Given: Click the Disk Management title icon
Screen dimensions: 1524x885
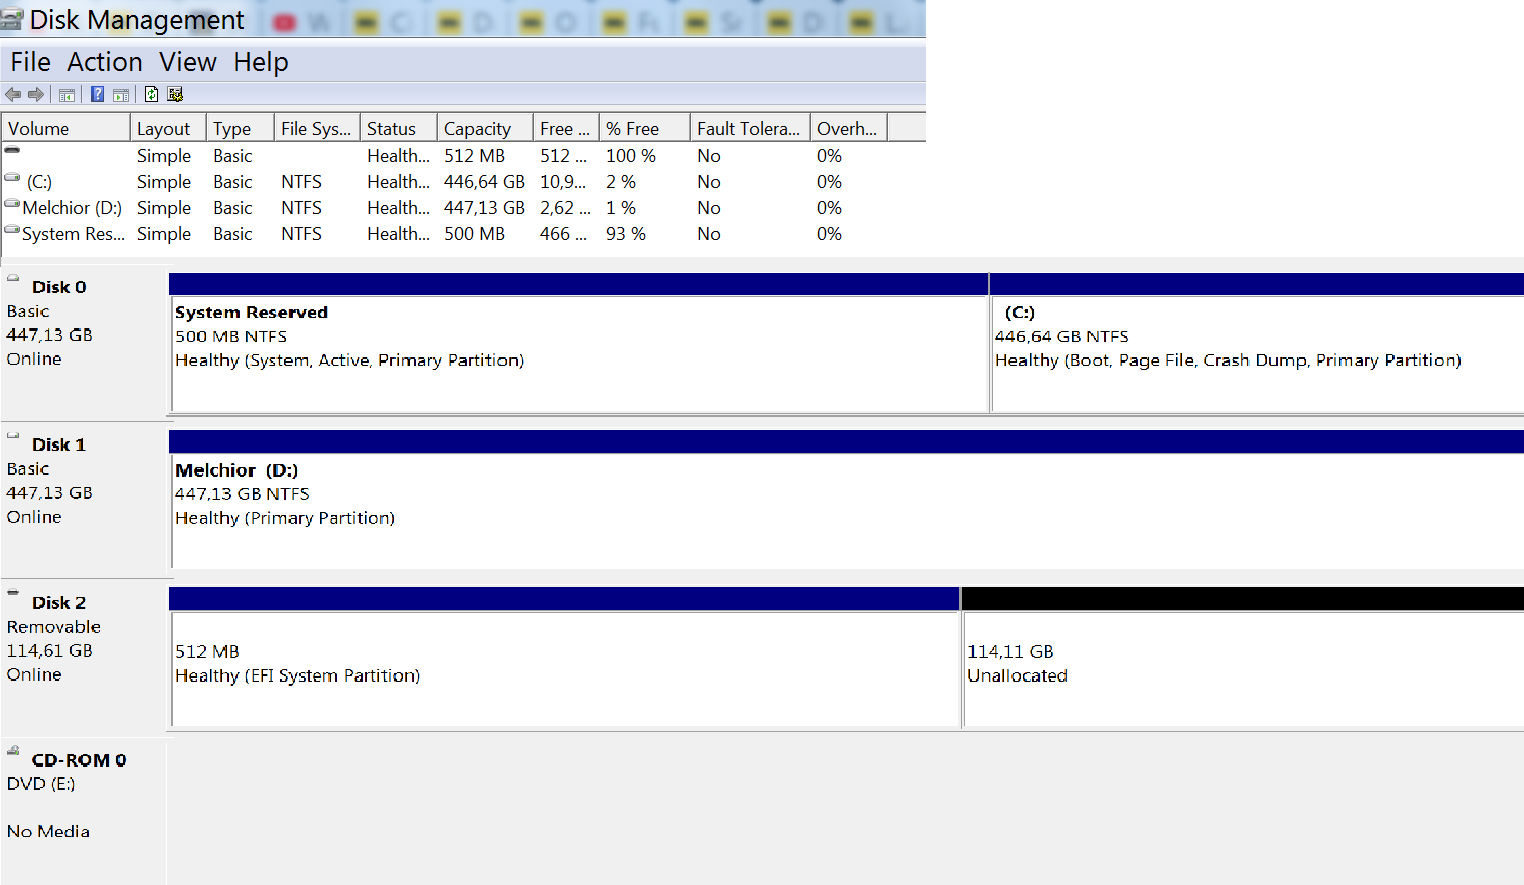Looking at the screenshot, I should pos(12,19).
